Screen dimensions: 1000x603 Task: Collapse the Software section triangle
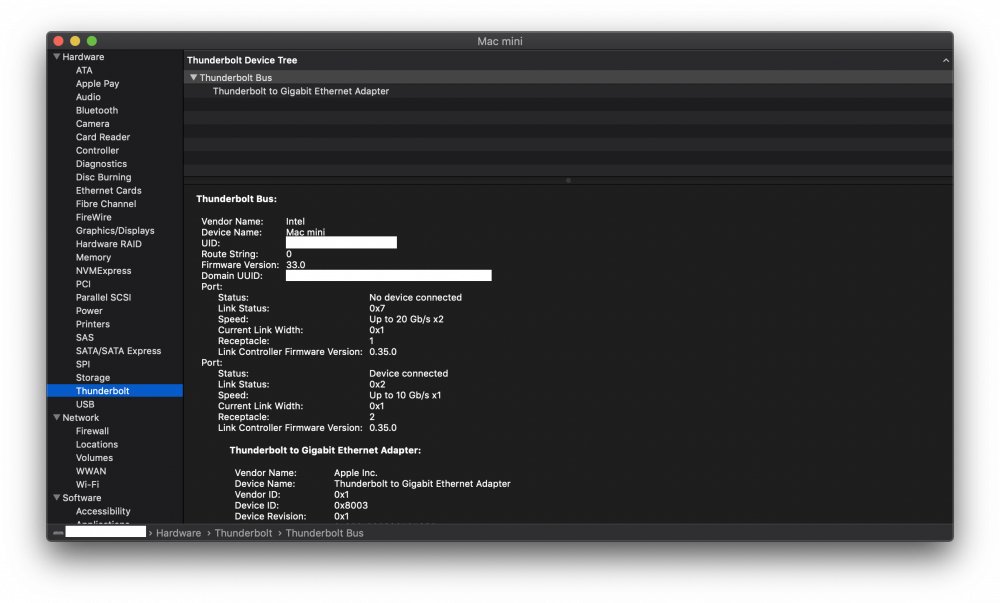(57, 497)
